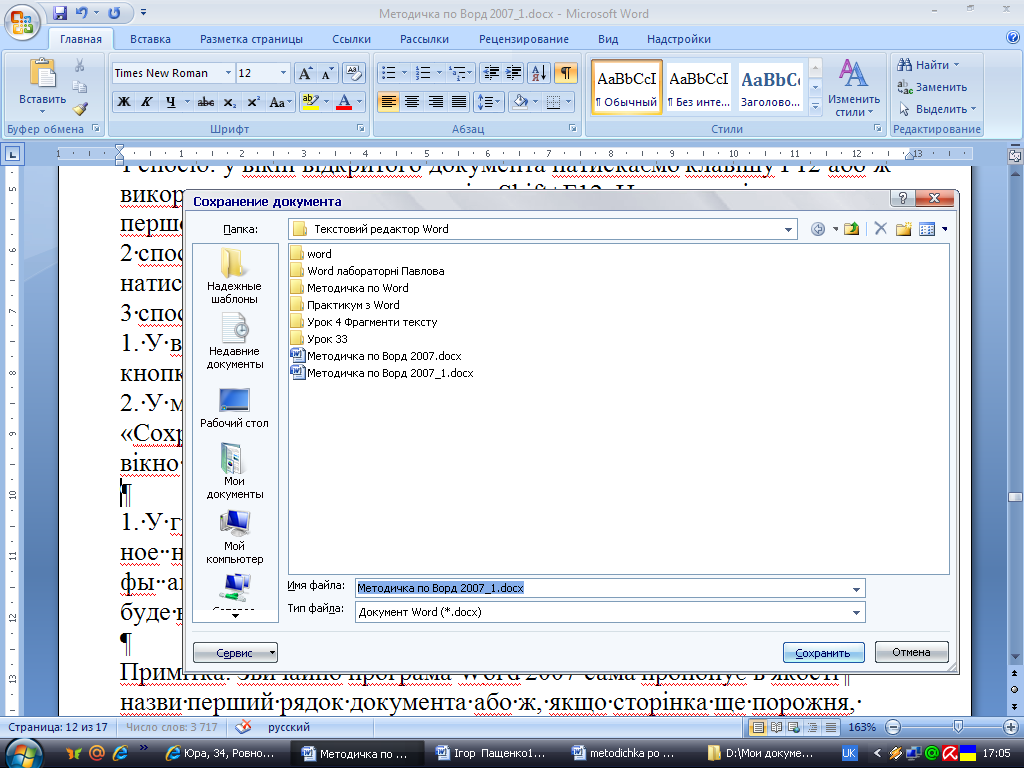Viewport: 1024px width, 768px height.
Task: Toggle show paragraph marks (¶)
Action: pos(566,73)
